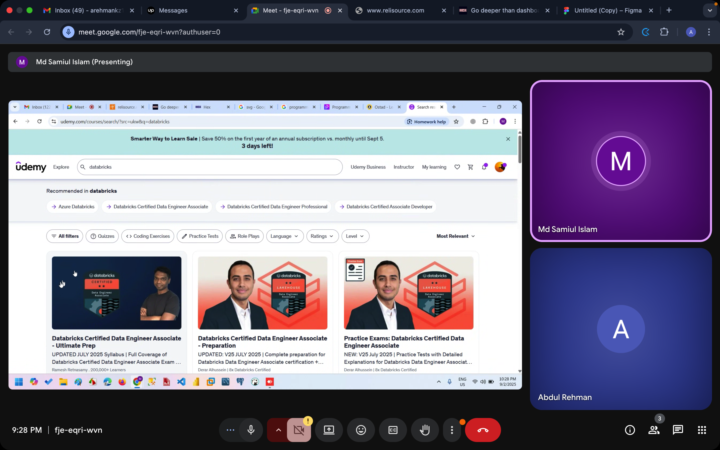Switch to the Messages browser tab
Viewport: 720px width, 450px height.
point(191,10)
